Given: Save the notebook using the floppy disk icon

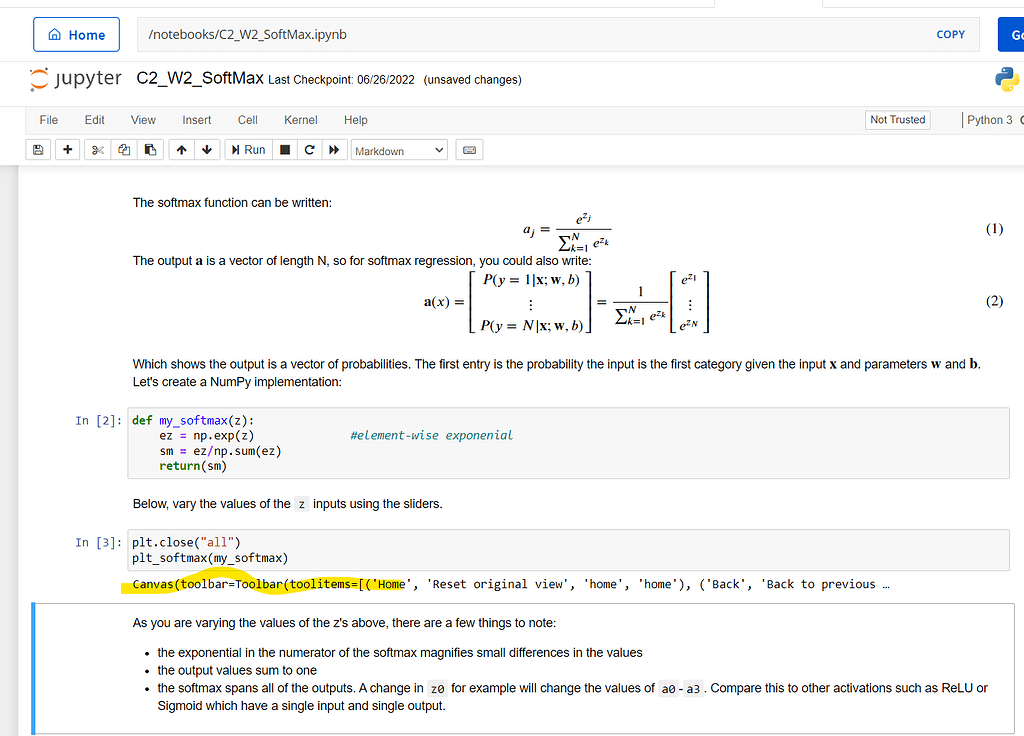Looking at the screenshot, I should point(38,149).
